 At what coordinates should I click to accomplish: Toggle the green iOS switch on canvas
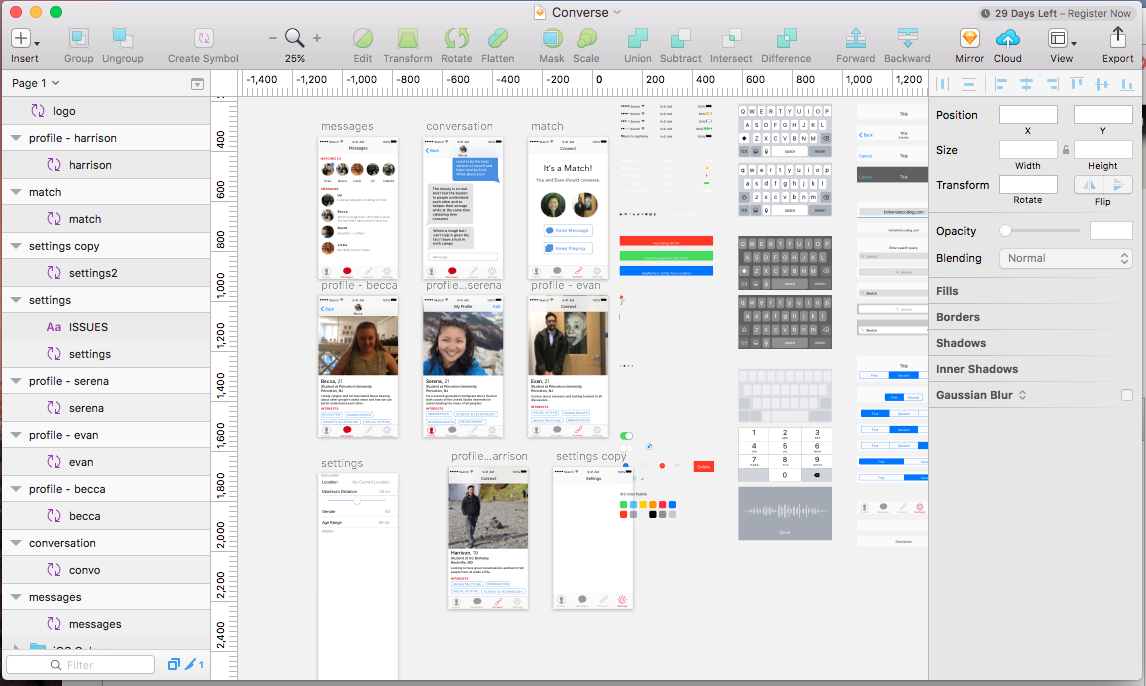click(x=626, y=435)
